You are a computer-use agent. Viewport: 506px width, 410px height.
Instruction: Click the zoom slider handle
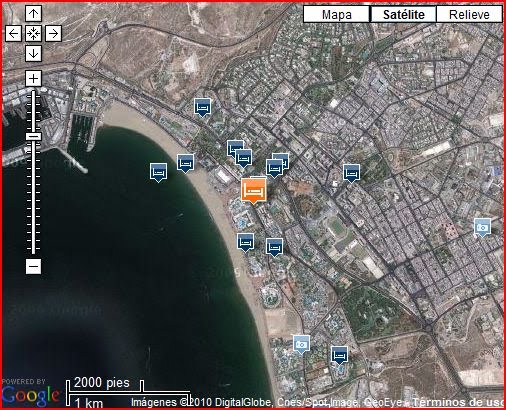(33, 136)
